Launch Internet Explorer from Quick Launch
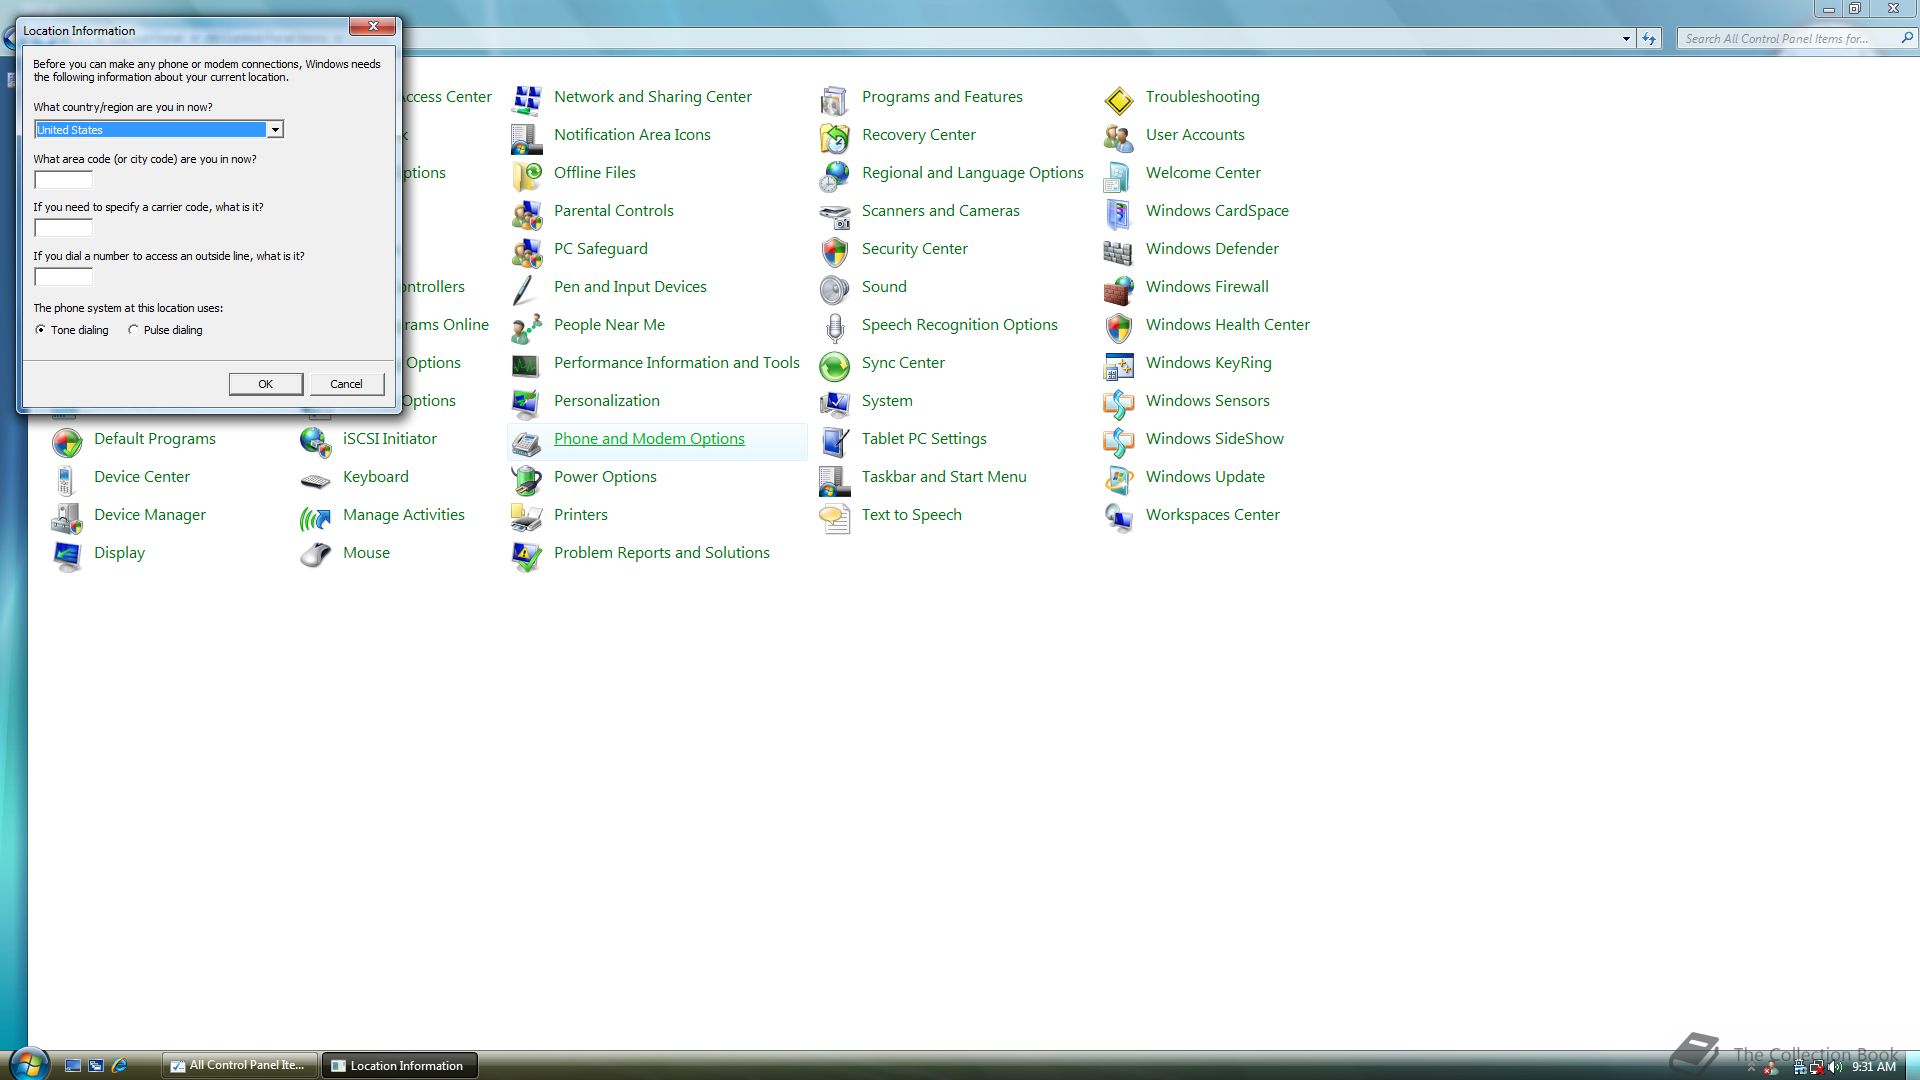The image size is (1920, 1080). pyautogui.click(x=120, y=1066)
